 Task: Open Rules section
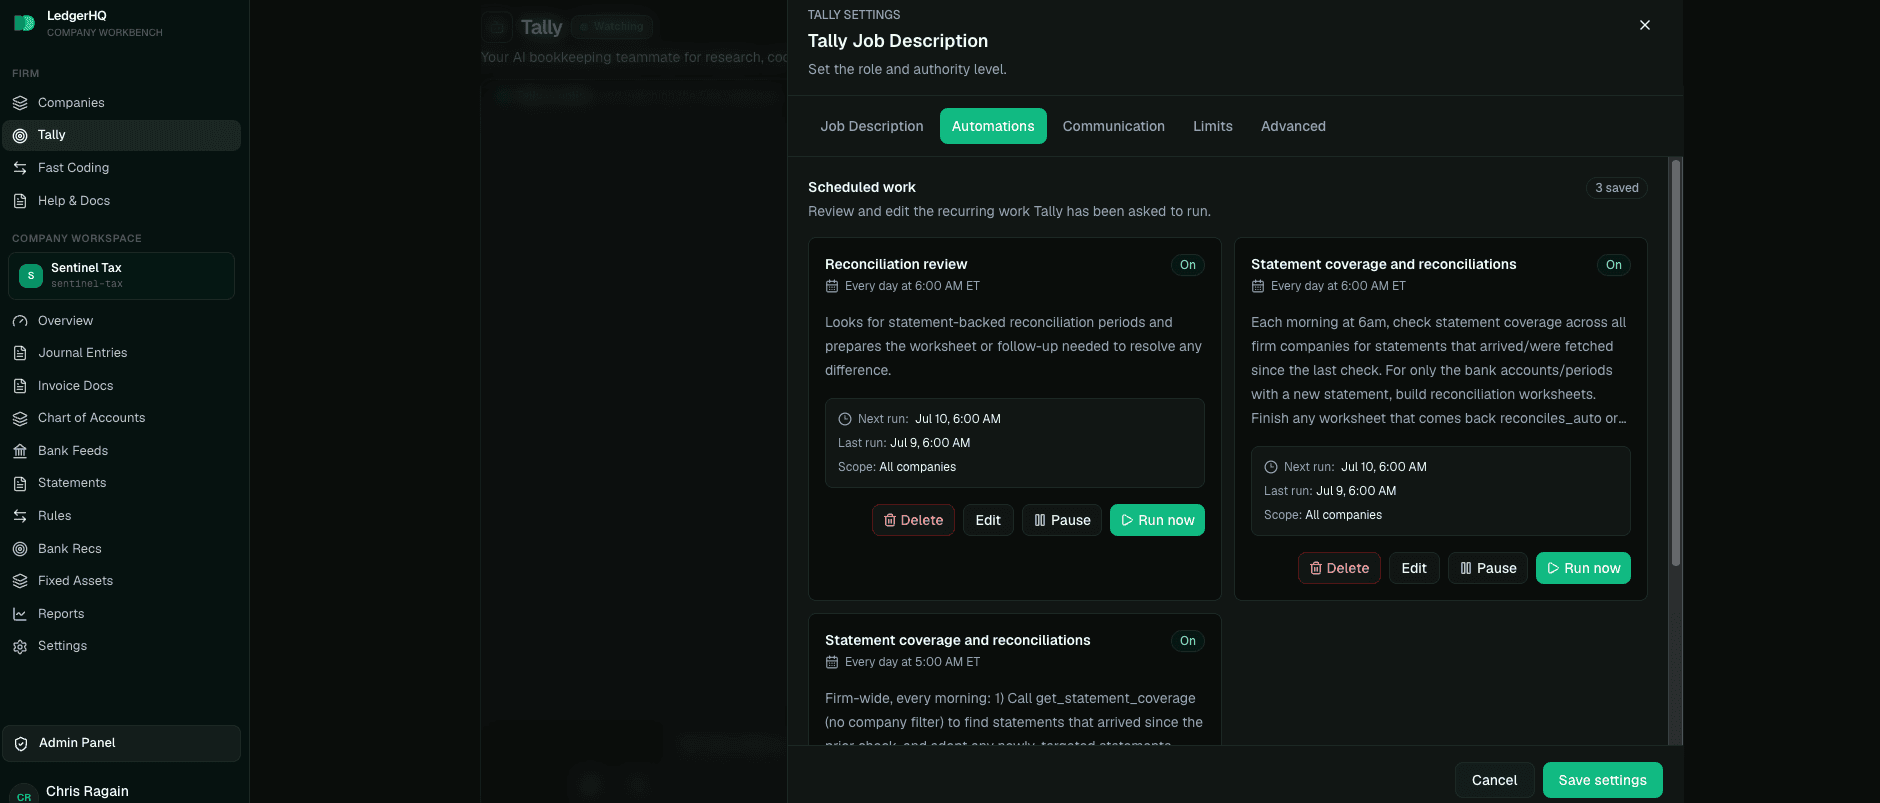pyautogui.click(x=121, y=516)
